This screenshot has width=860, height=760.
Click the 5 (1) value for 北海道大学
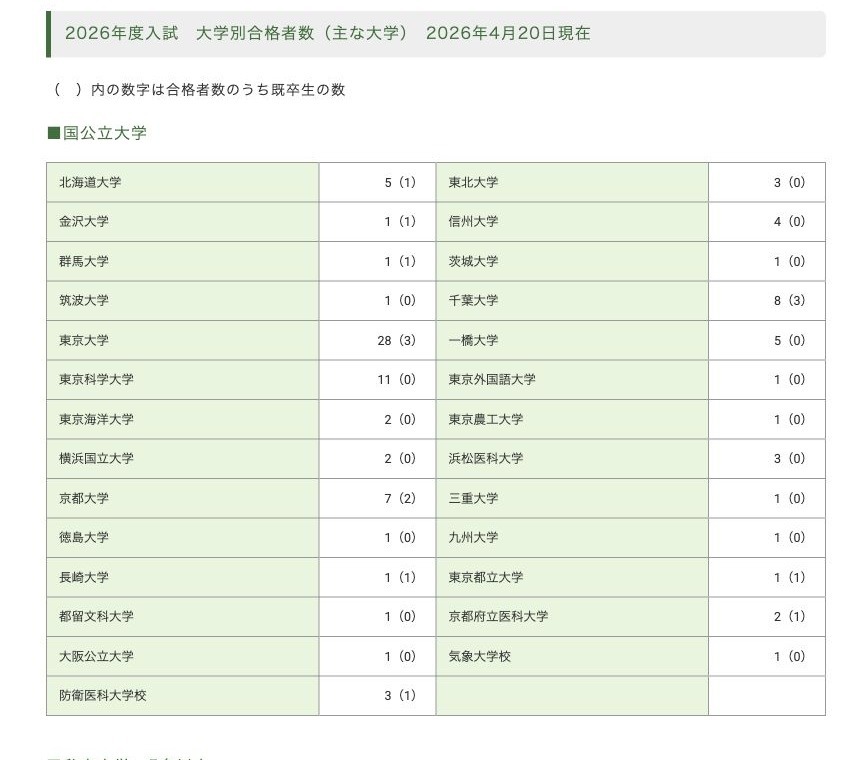coord(400,182)
